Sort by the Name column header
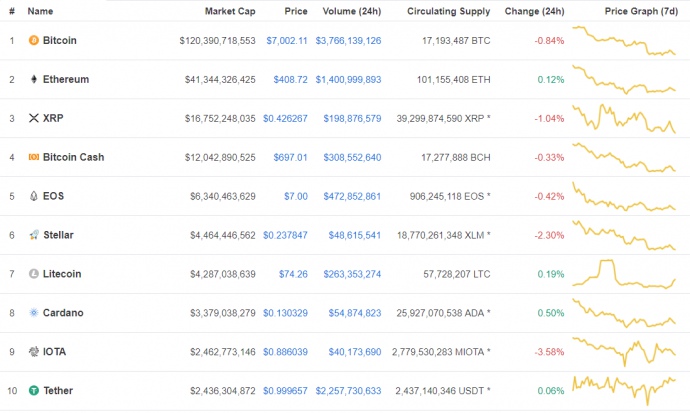The image size is (690, 413). click(40, 11)
